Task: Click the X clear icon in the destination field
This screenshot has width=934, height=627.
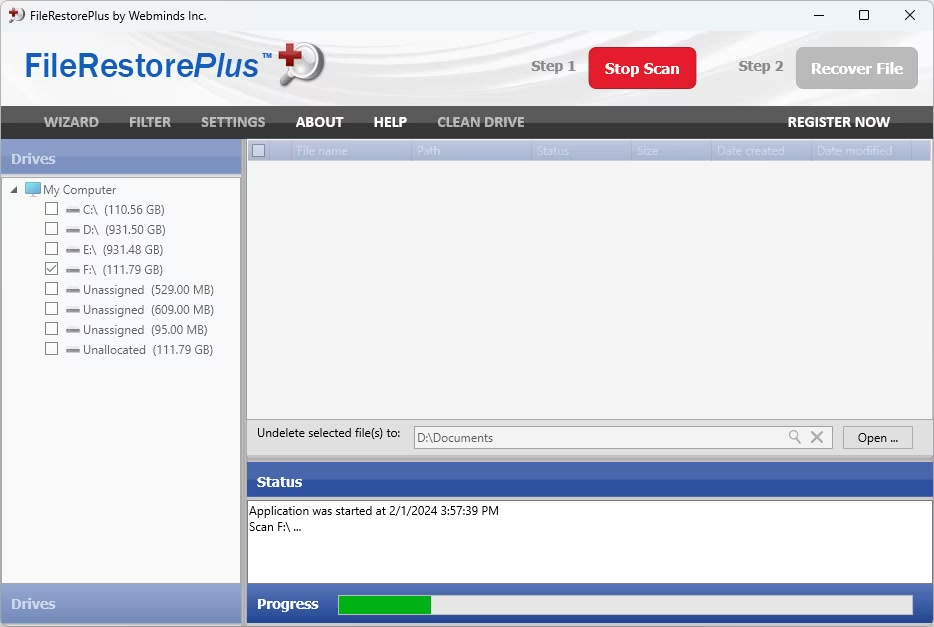Action: (x=817, y=437)
